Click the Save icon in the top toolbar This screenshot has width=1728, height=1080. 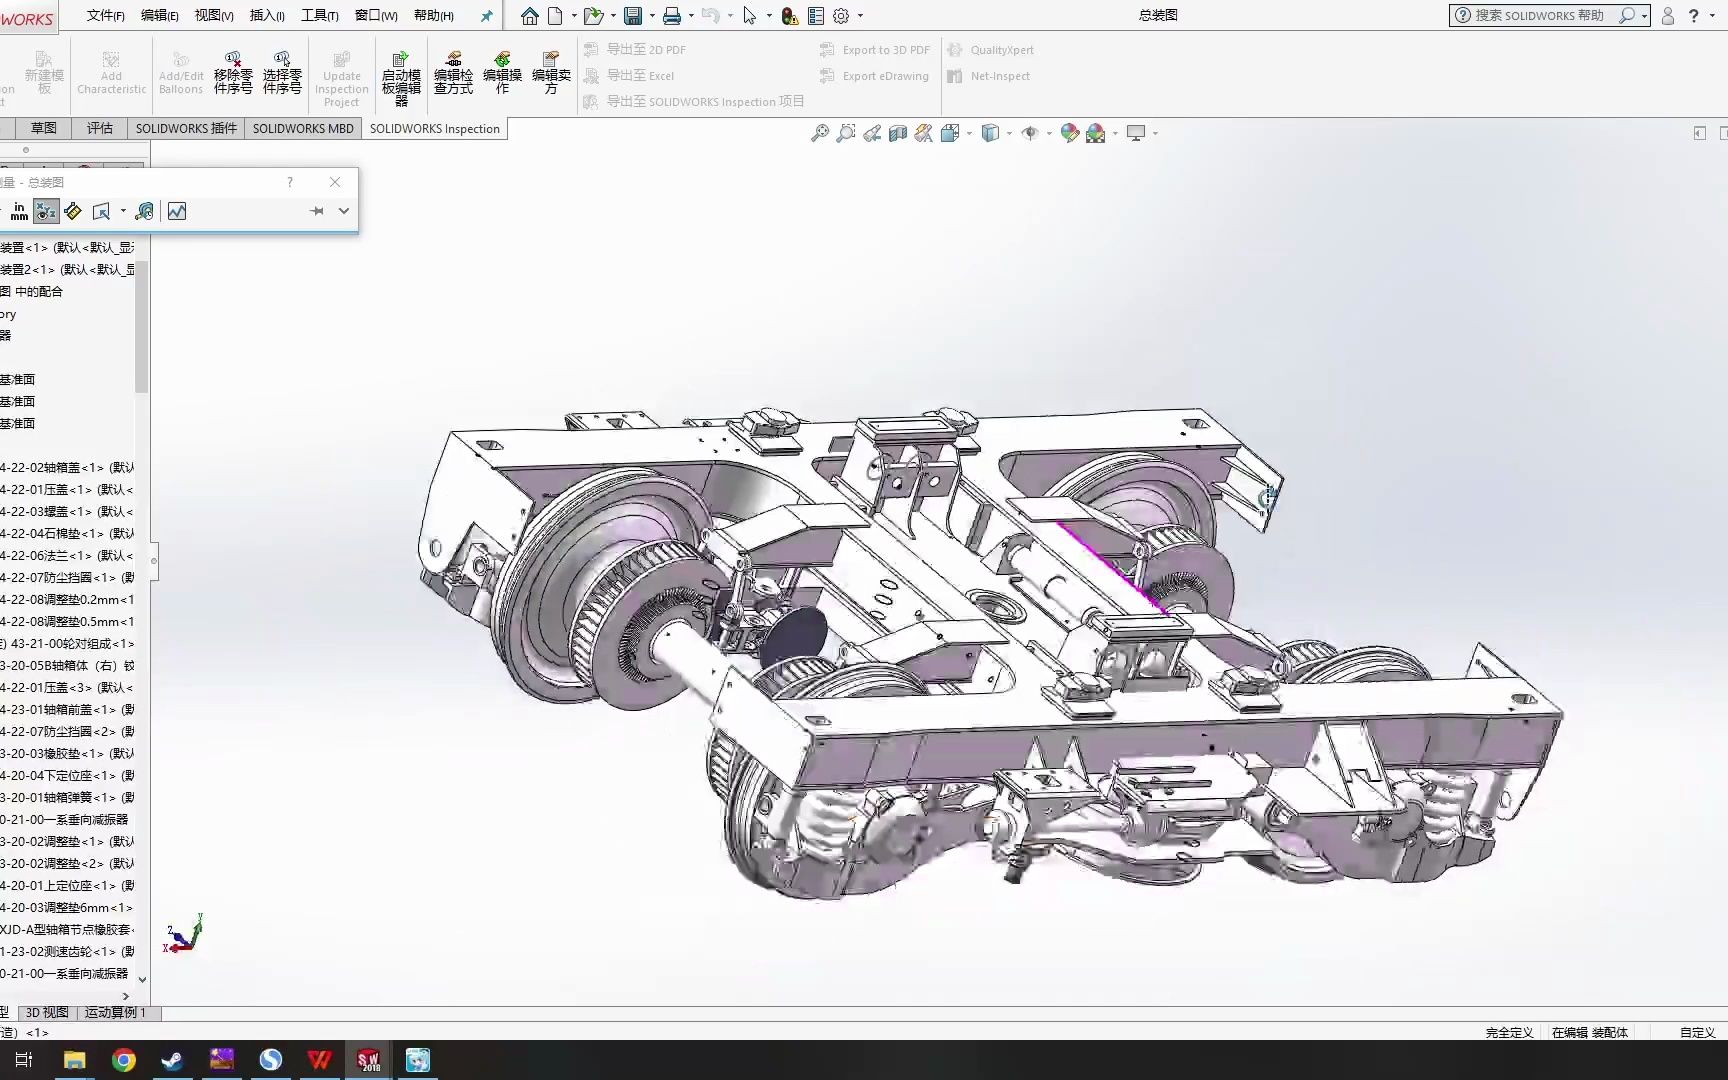(x=633, y=16)
